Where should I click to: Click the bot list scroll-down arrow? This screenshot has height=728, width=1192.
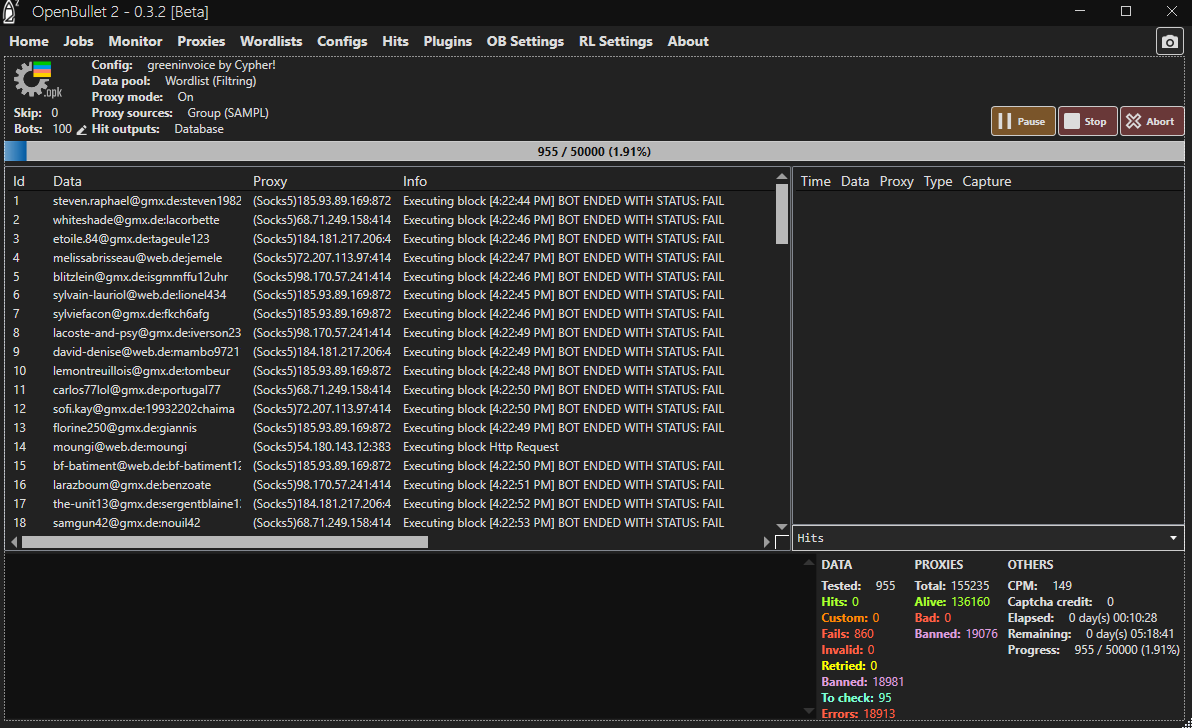point(782,527)
